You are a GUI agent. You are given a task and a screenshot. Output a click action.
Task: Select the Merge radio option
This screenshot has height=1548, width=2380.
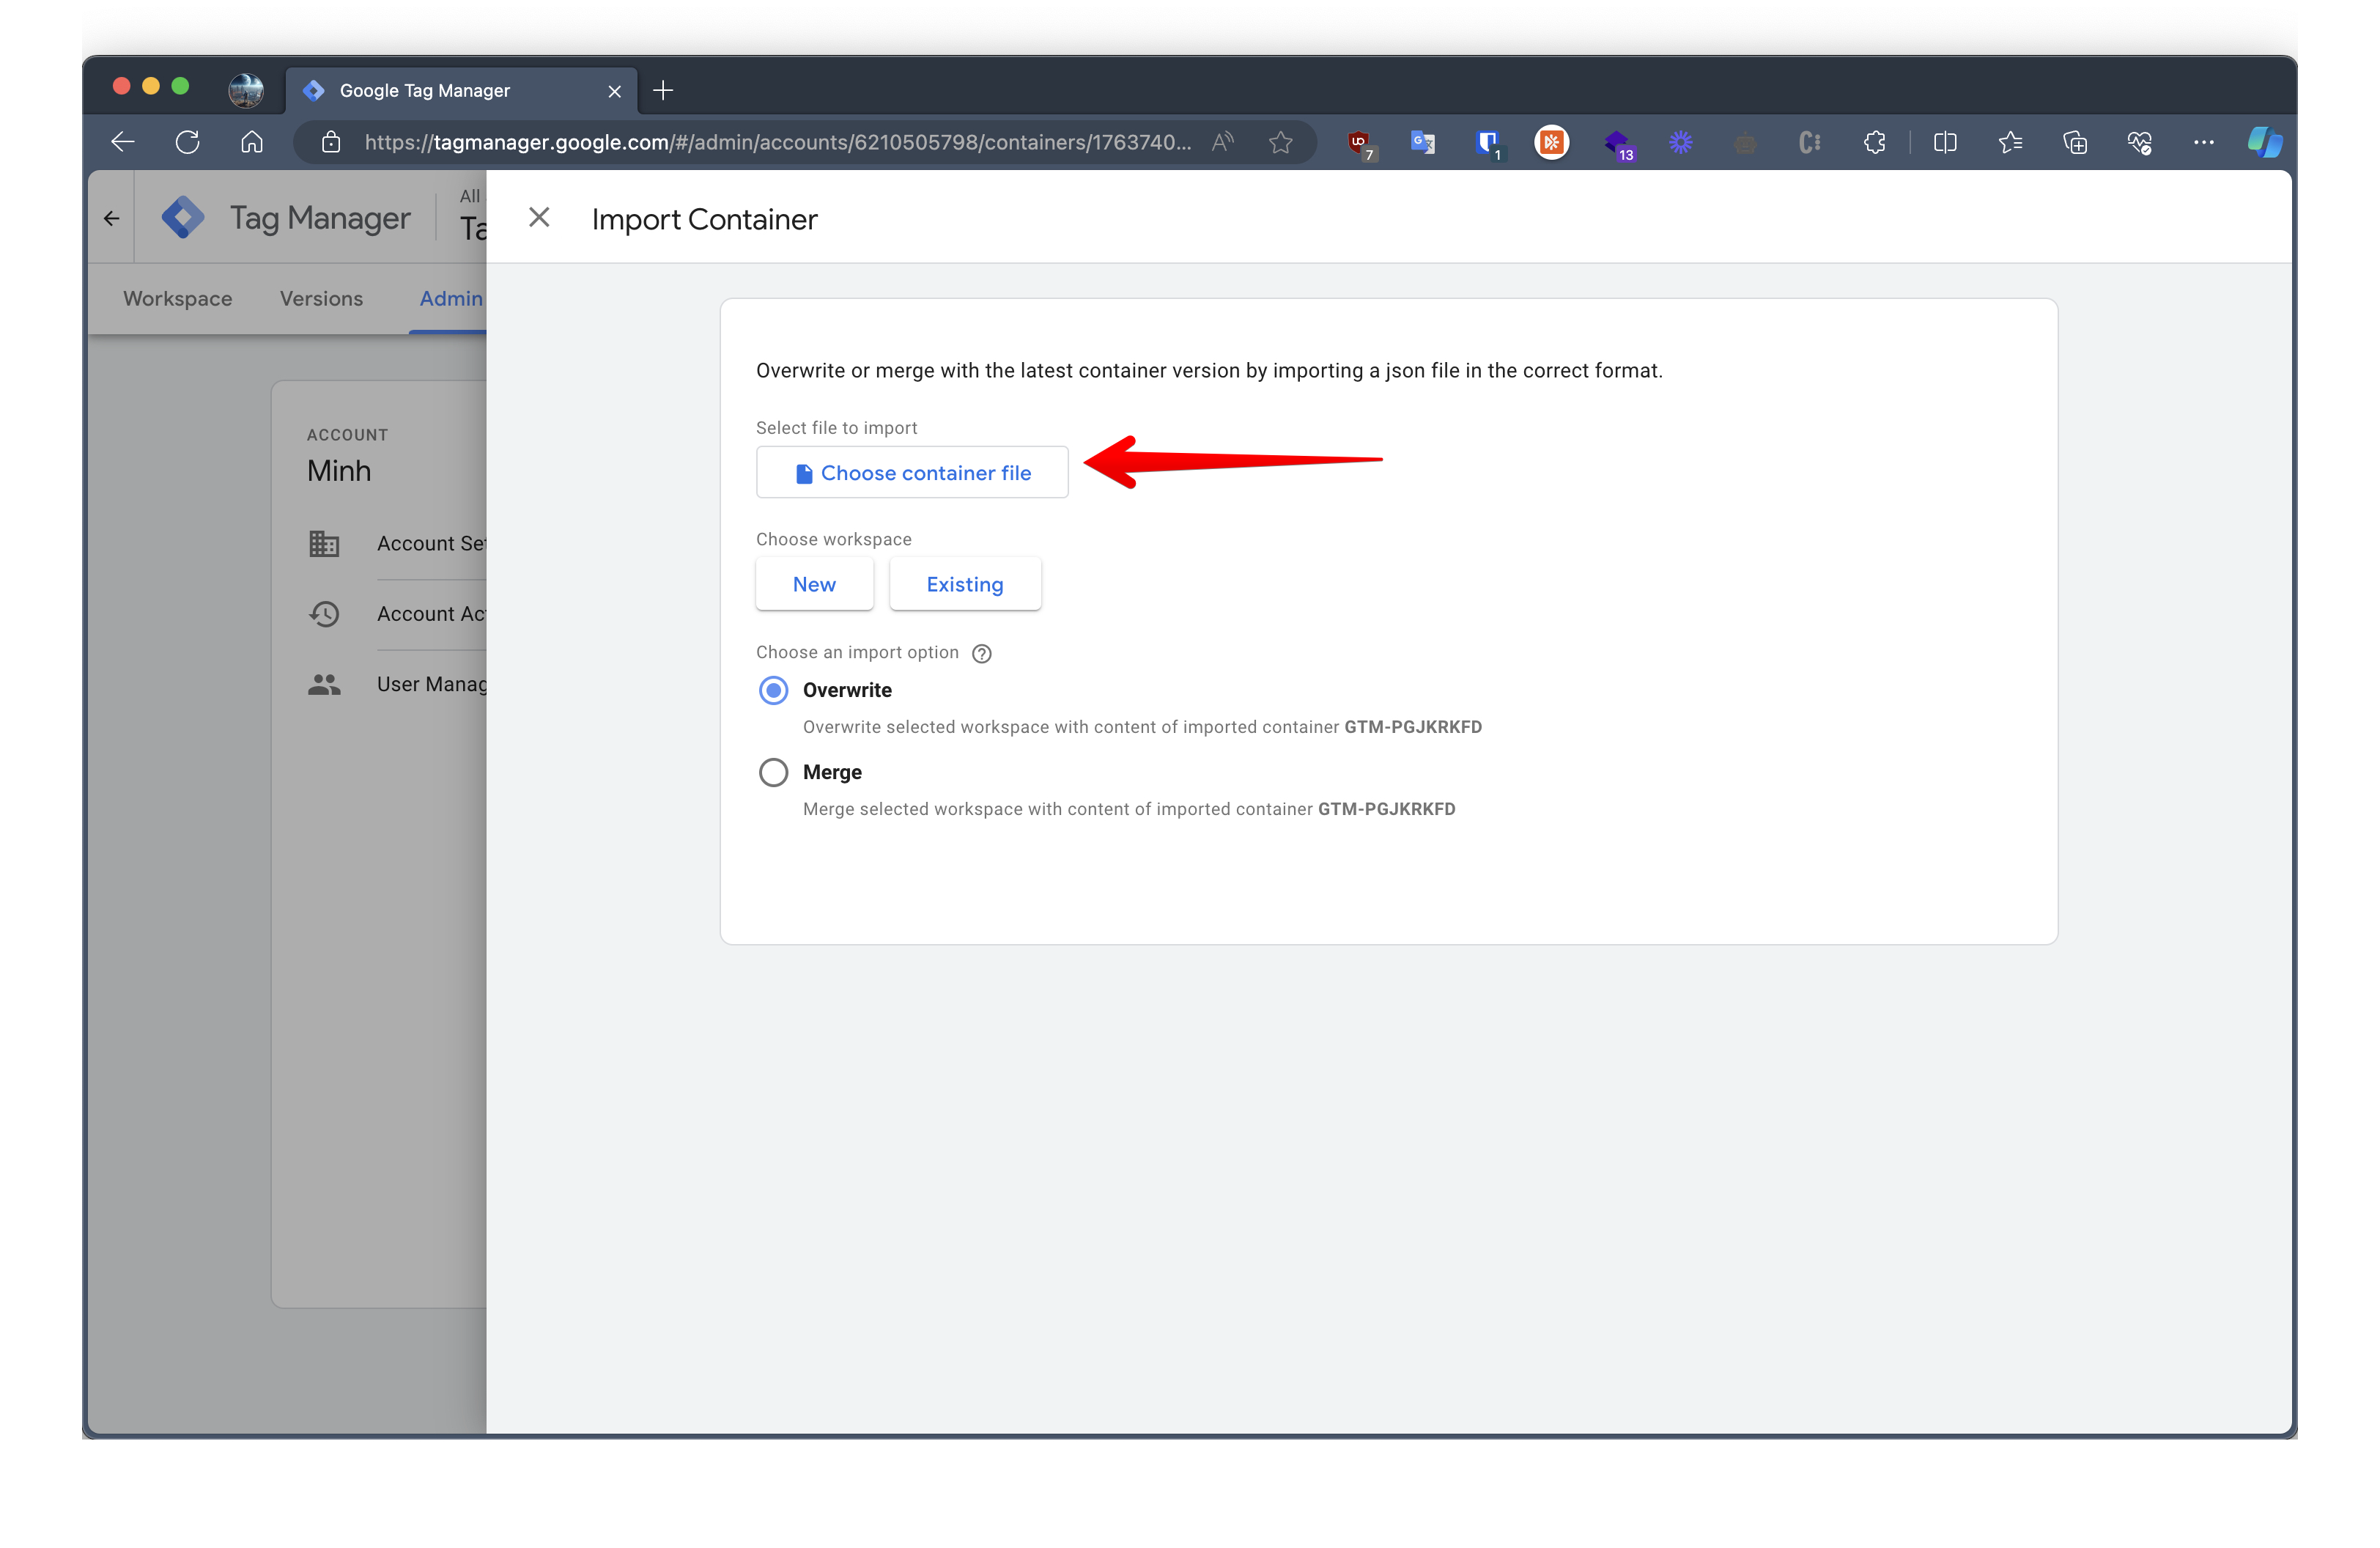(774, 772)
